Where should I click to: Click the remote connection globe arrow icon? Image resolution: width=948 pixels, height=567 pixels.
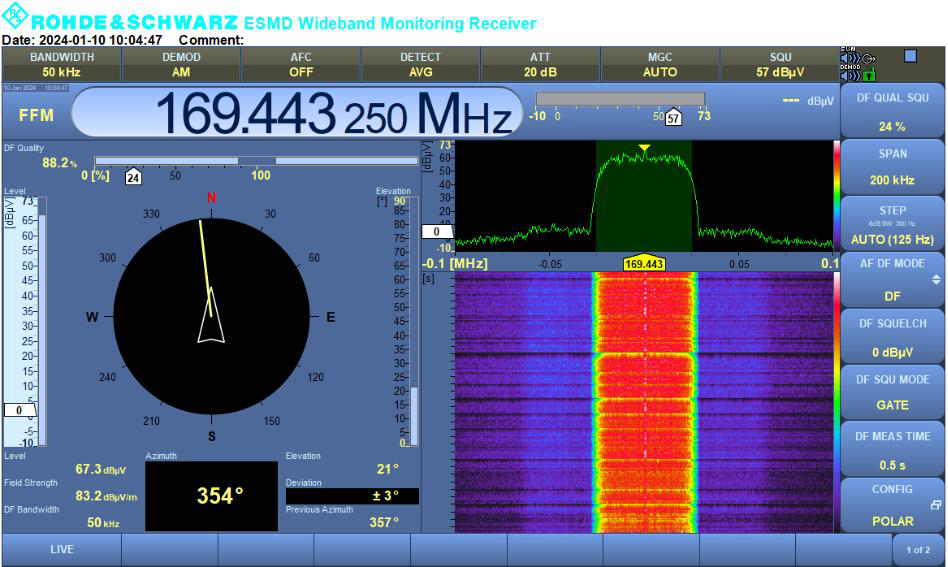868,59
